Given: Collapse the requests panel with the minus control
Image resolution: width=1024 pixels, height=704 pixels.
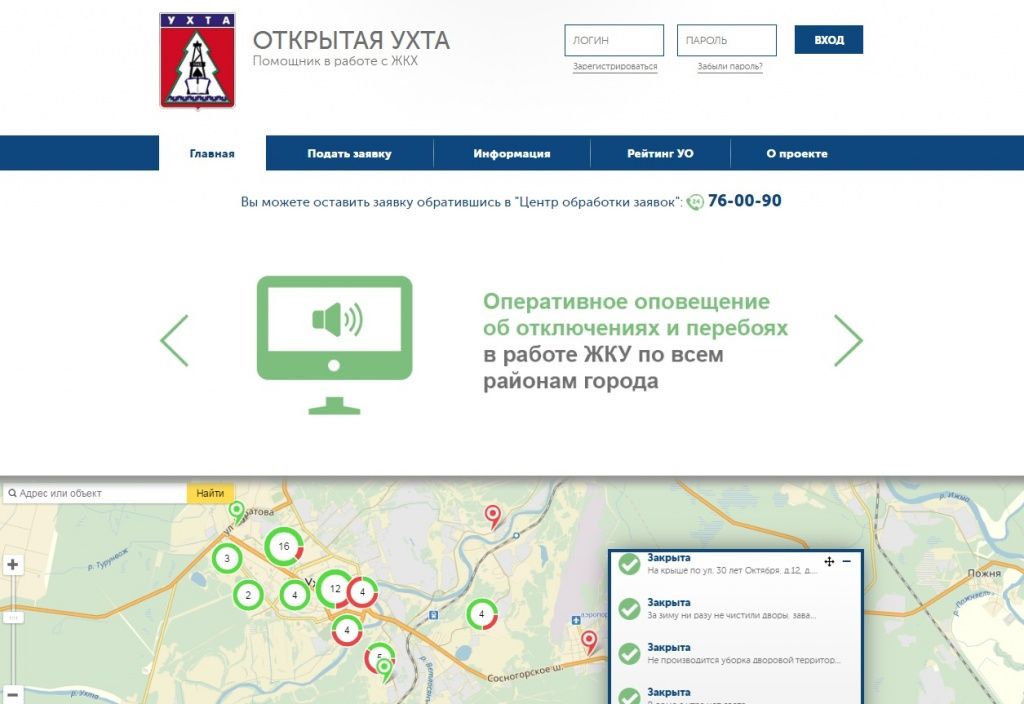Looking at the screenshot, I should pyautogui.click(x=846, y=562).
